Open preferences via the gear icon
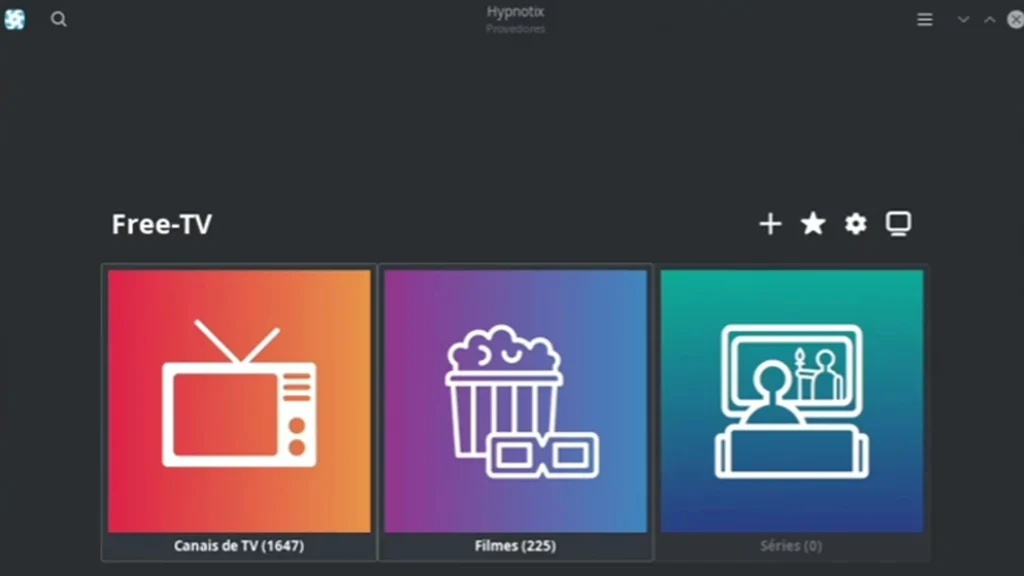 [x=856, y=224]
